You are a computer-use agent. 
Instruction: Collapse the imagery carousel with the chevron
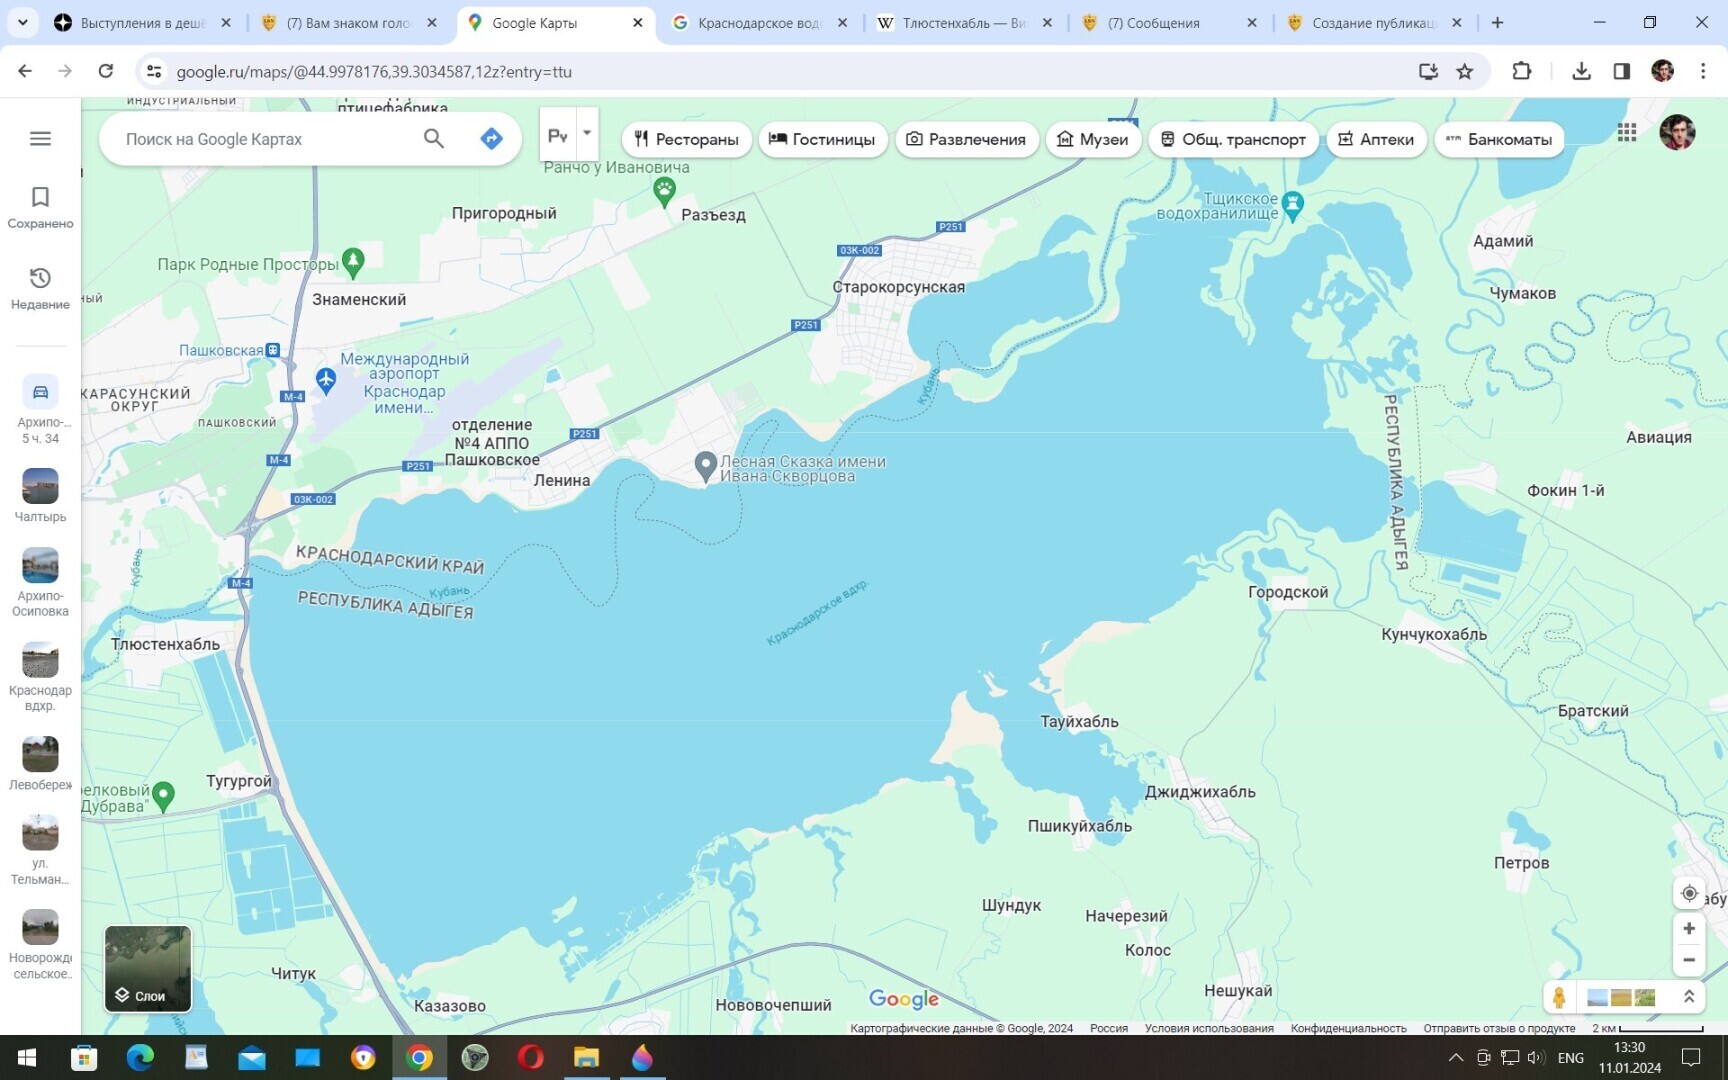point(1688,996)
